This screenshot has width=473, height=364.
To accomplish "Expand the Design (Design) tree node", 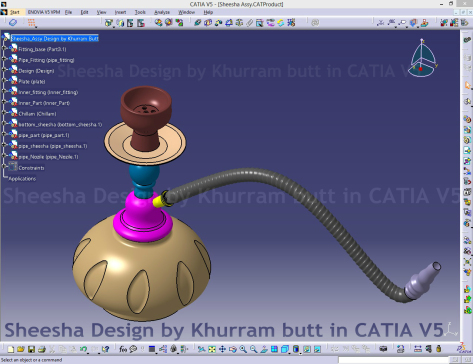I will click(x=4, y=70).
